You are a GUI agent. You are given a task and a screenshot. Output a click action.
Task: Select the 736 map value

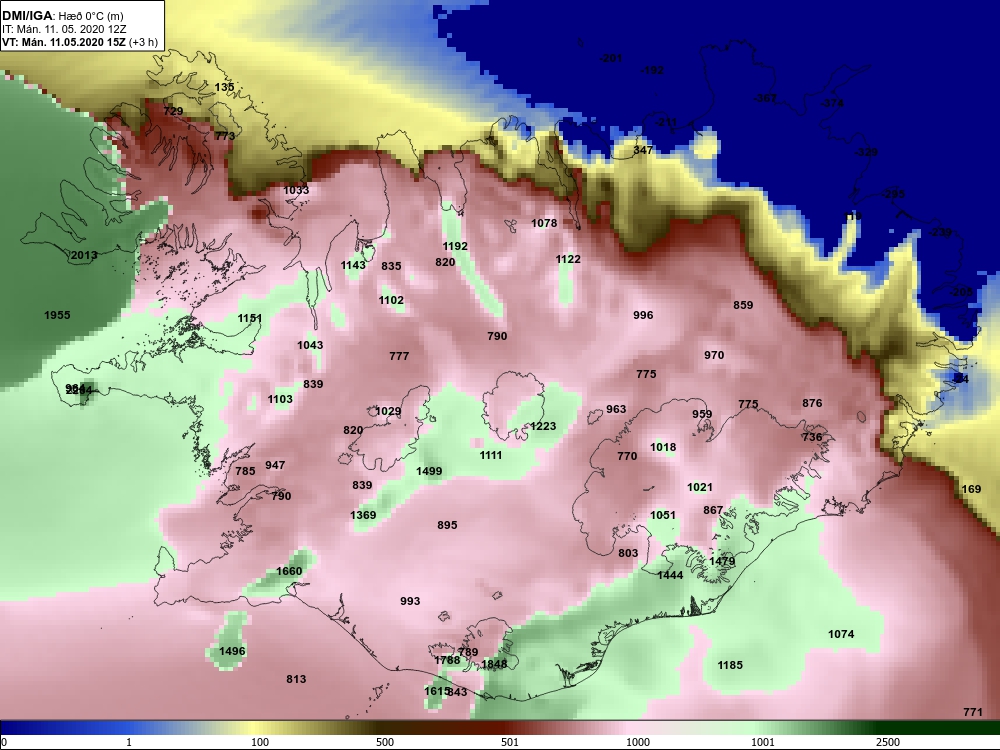point(812,437)
